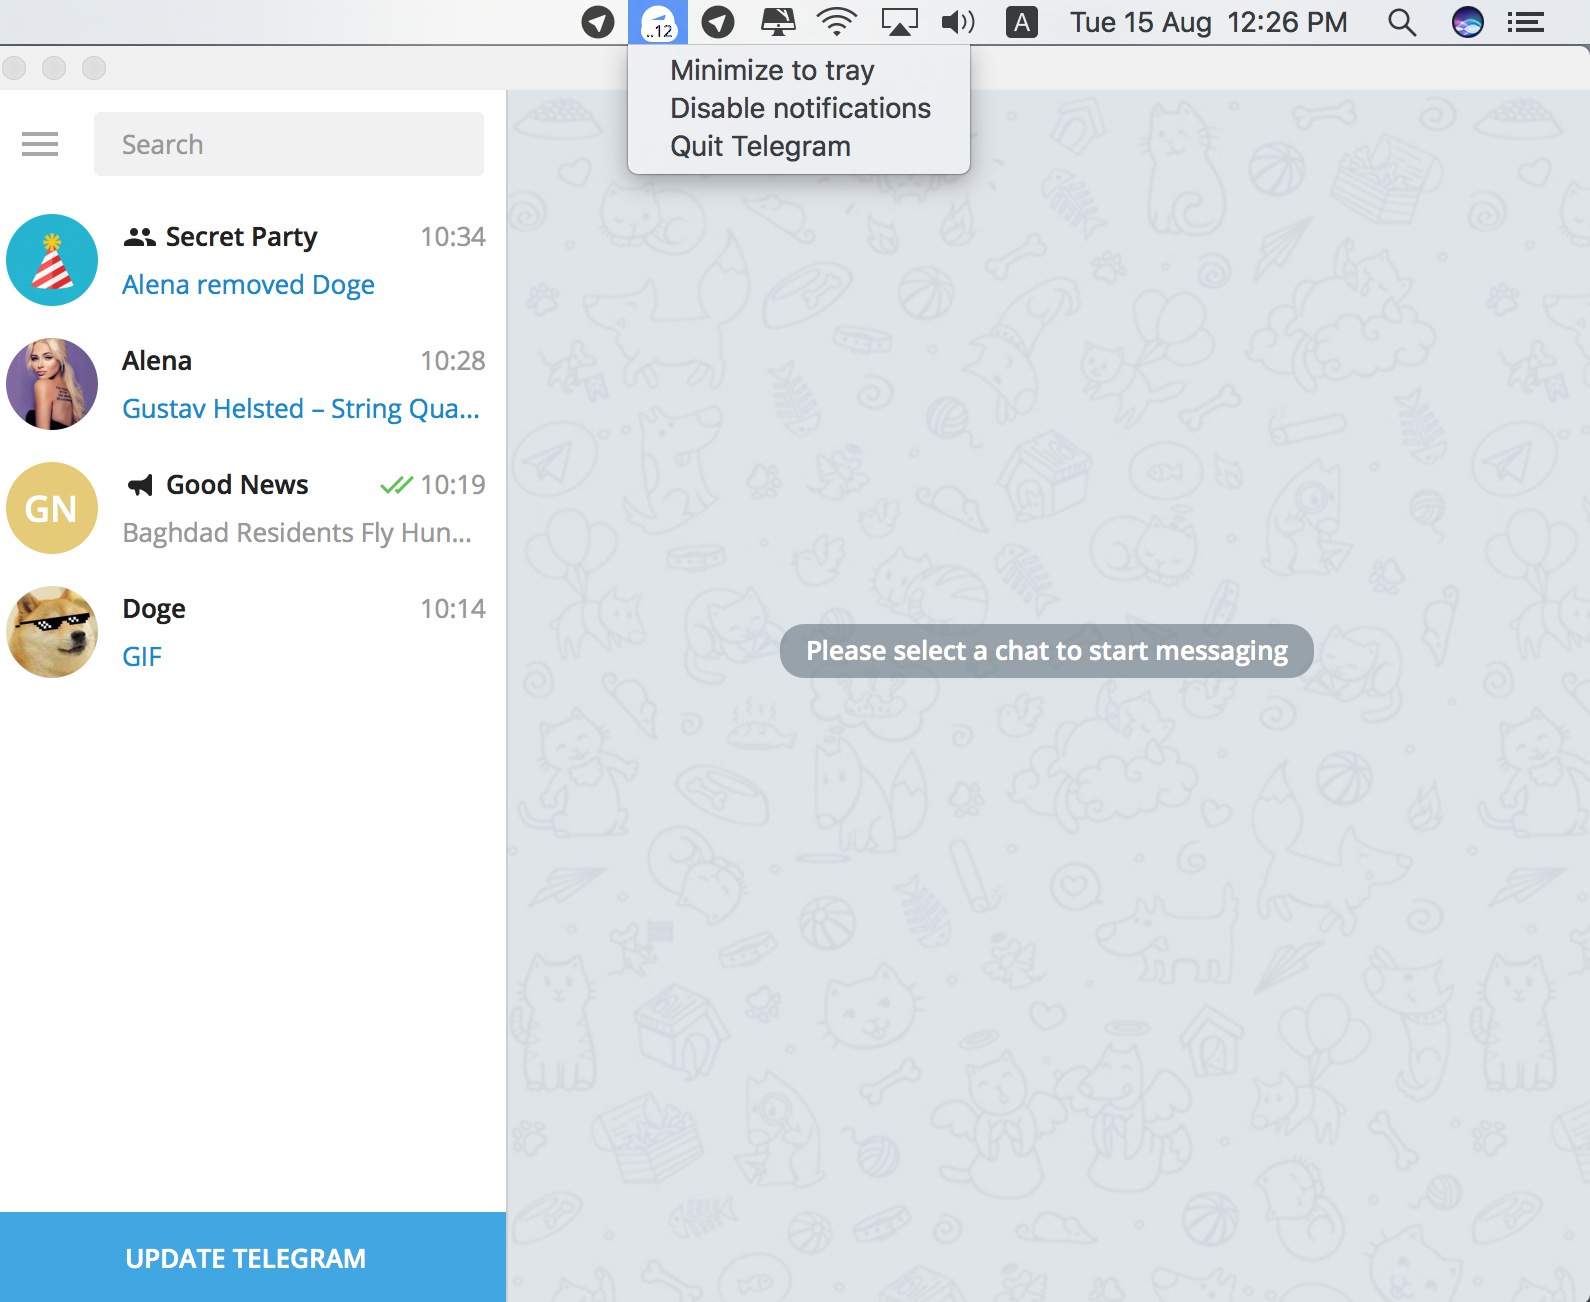Click the 10:28 timestamp

pos(453,361)
